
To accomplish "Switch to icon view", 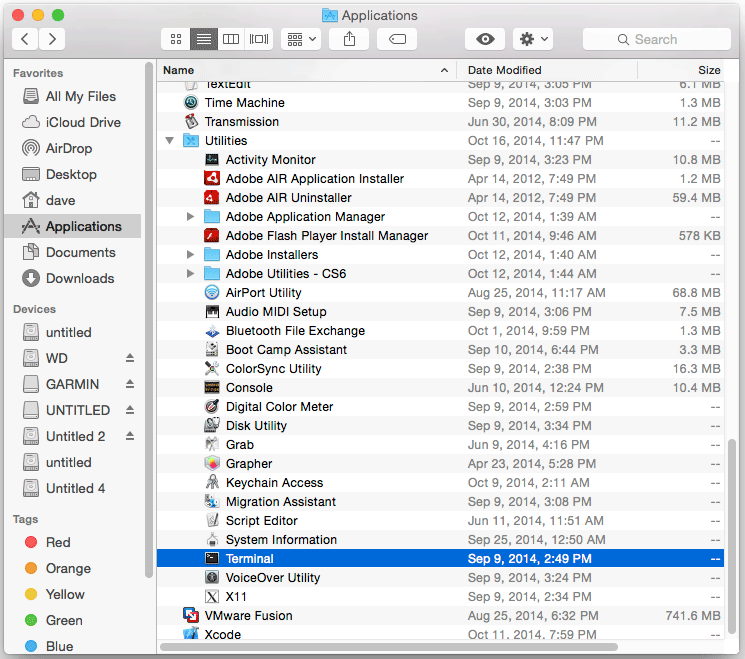I will [x=176, y=39].
